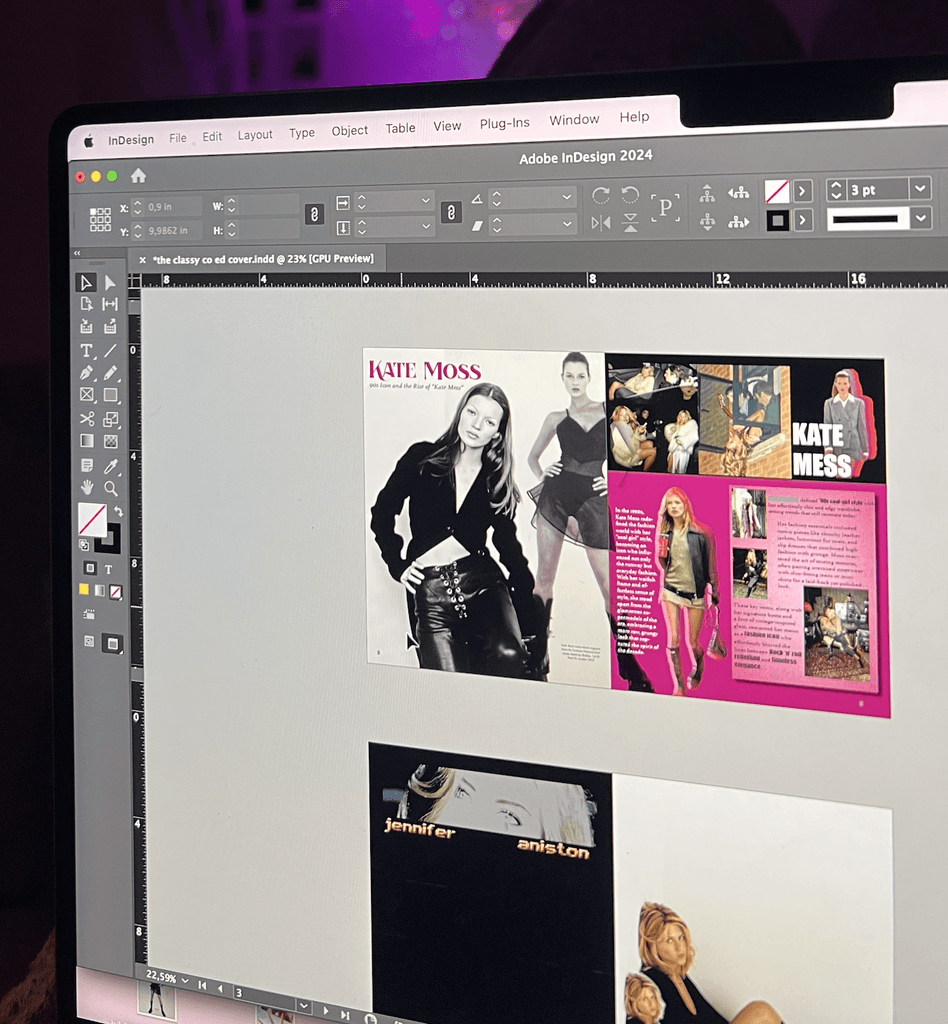Open the stroke weight 3 pt dropdown
This screenshot has width=948, height=1024.
point(920,189)
